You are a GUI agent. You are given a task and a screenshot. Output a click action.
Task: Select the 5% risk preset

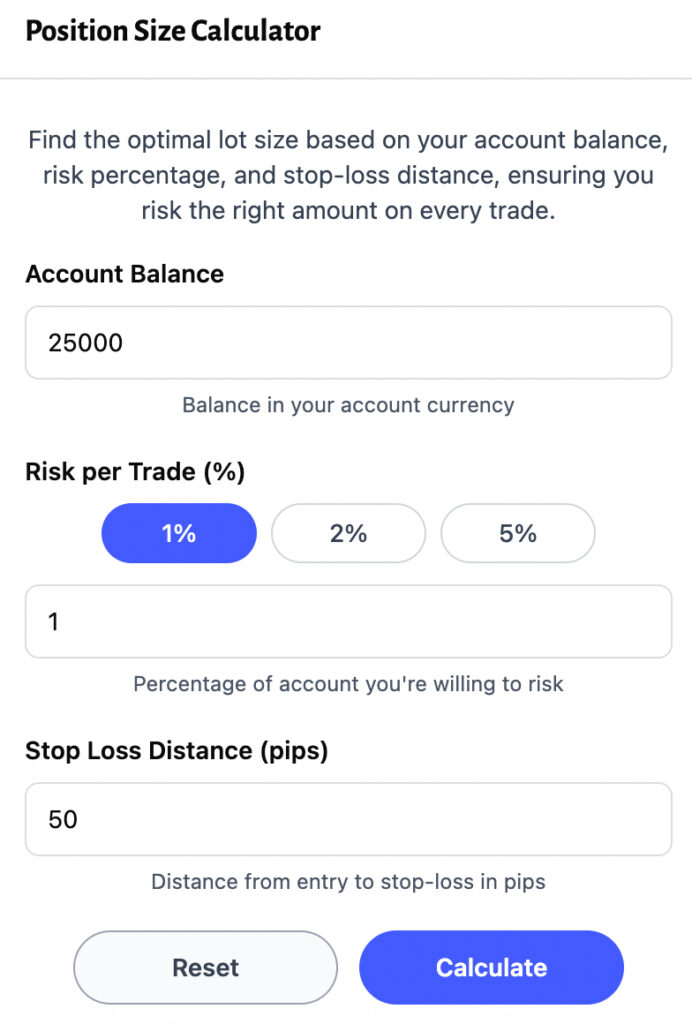point(517,533)
